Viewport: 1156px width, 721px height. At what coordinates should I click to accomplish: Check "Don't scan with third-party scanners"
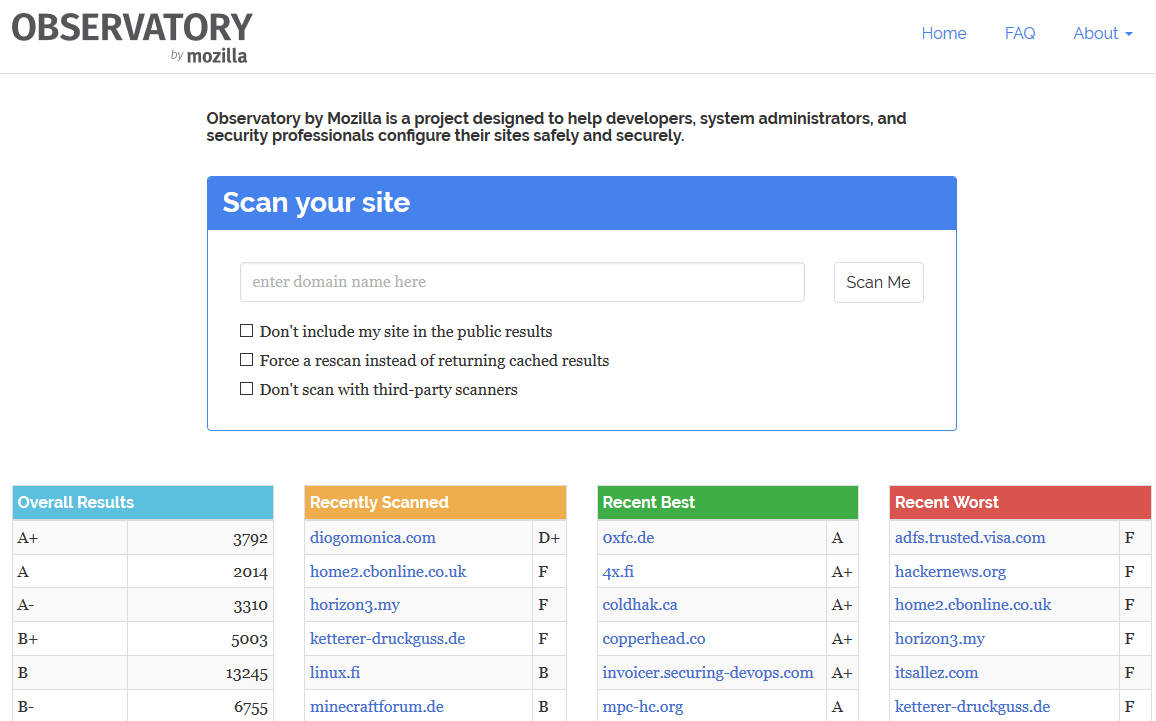point(246,388)
